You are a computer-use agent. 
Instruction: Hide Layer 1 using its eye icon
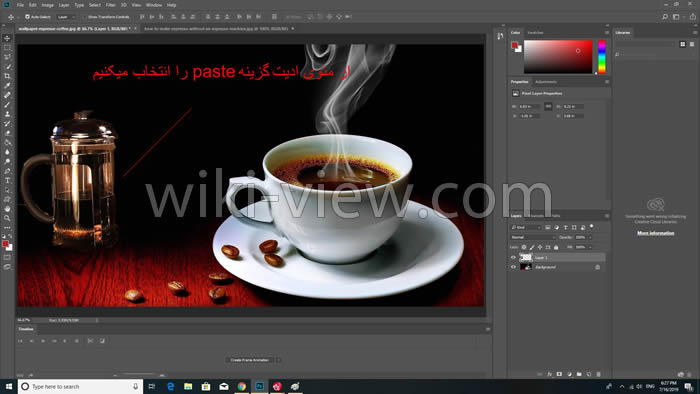pos(513,257)
